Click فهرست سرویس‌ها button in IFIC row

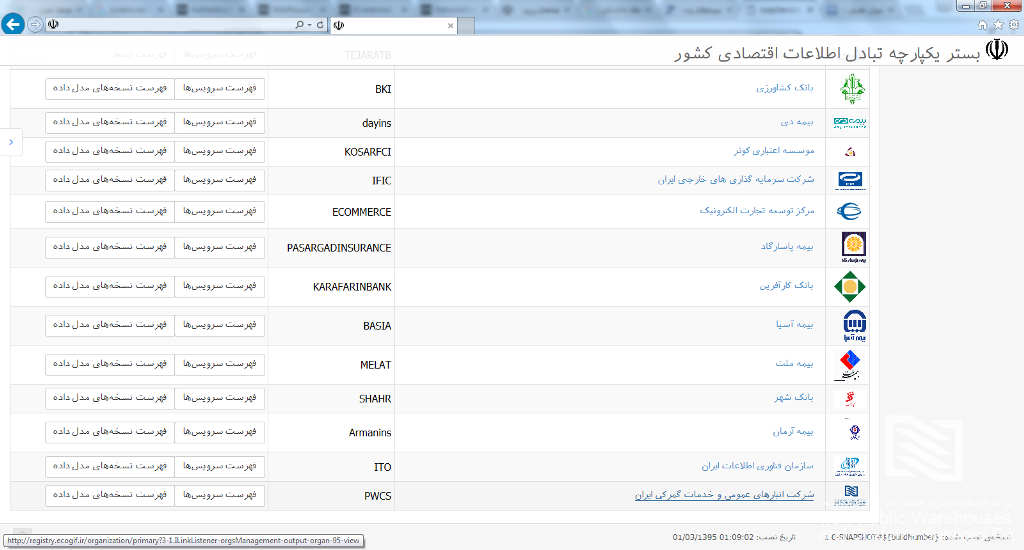[219, 180]
